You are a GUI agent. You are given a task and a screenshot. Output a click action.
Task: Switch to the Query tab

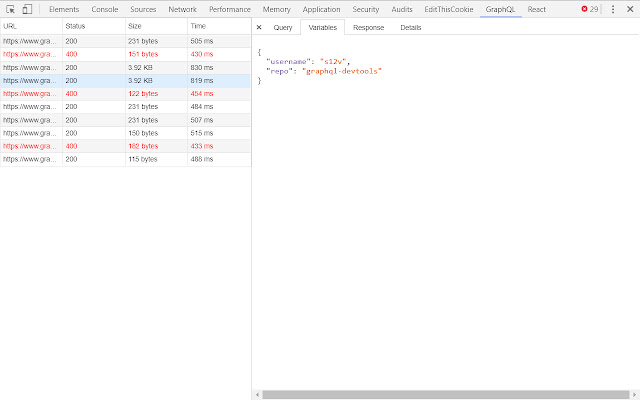click(282, 27)
